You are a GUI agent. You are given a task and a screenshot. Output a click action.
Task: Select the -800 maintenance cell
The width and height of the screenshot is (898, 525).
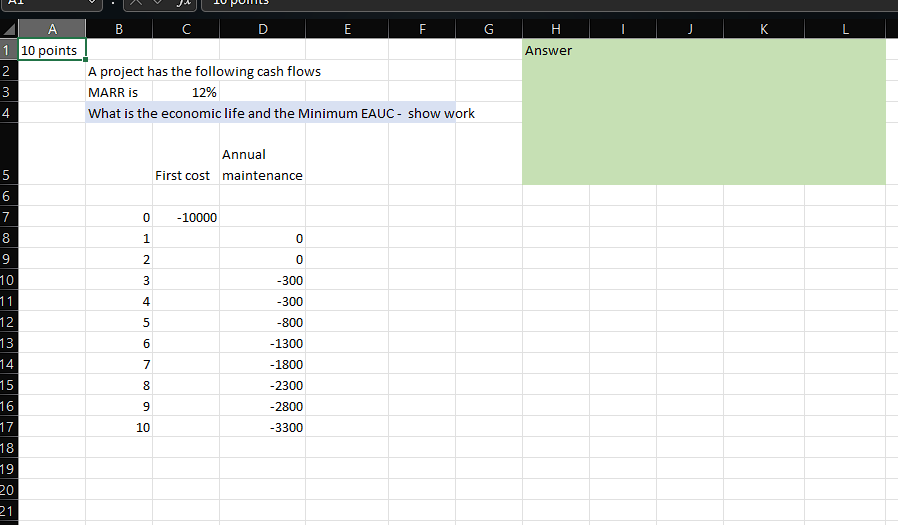263,322
